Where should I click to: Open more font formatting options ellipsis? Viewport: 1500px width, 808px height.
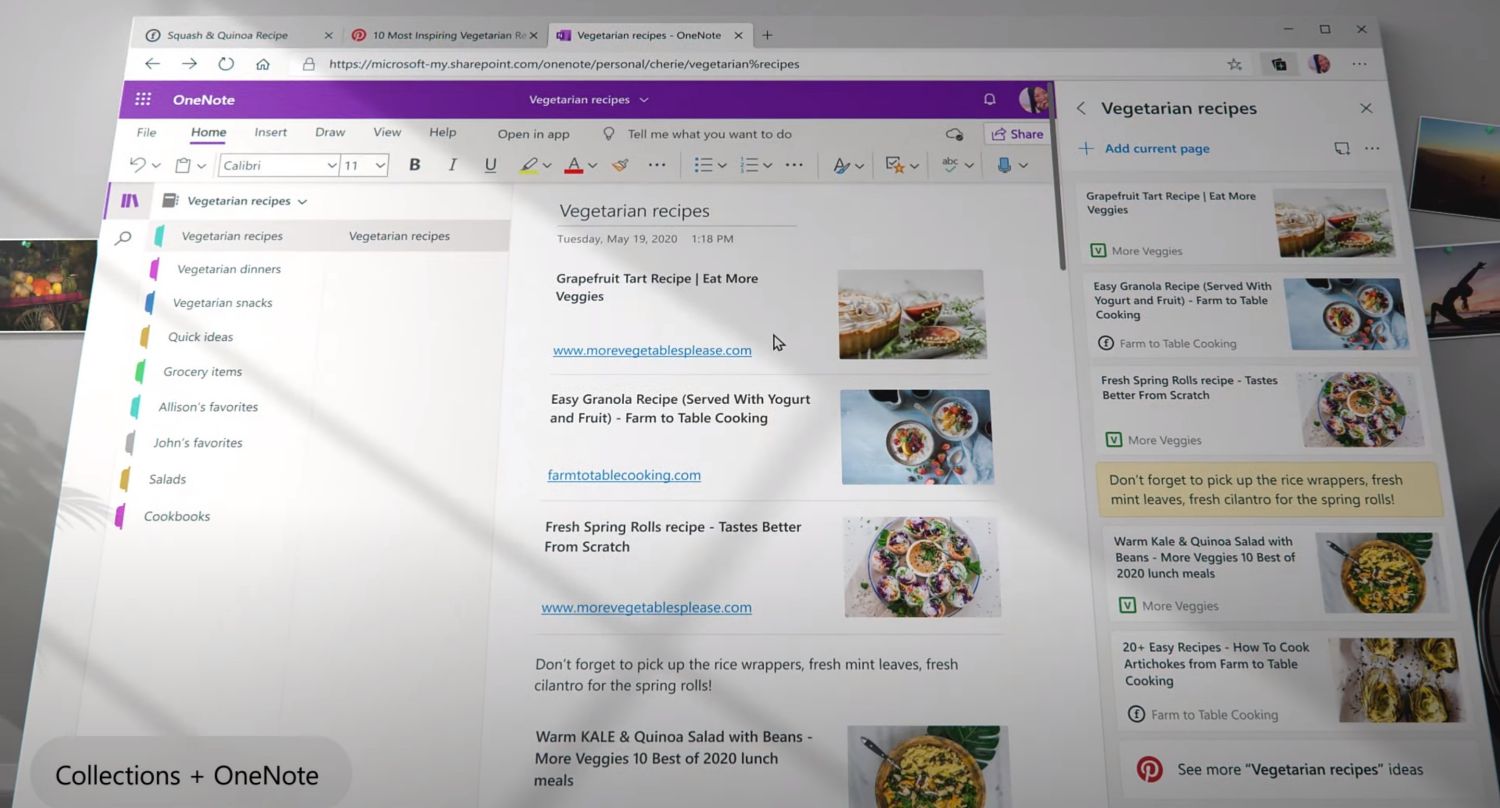pyautogui.click(x=657, y=165)
